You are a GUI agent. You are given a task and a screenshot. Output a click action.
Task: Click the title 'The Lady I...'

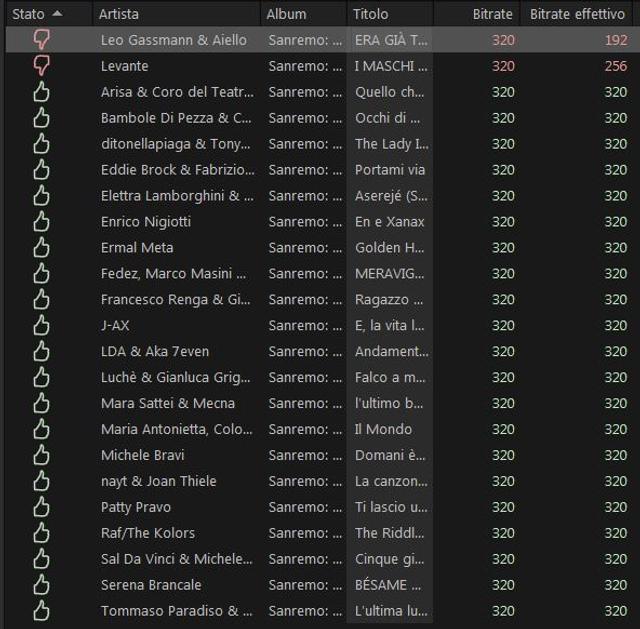point(392,144)
